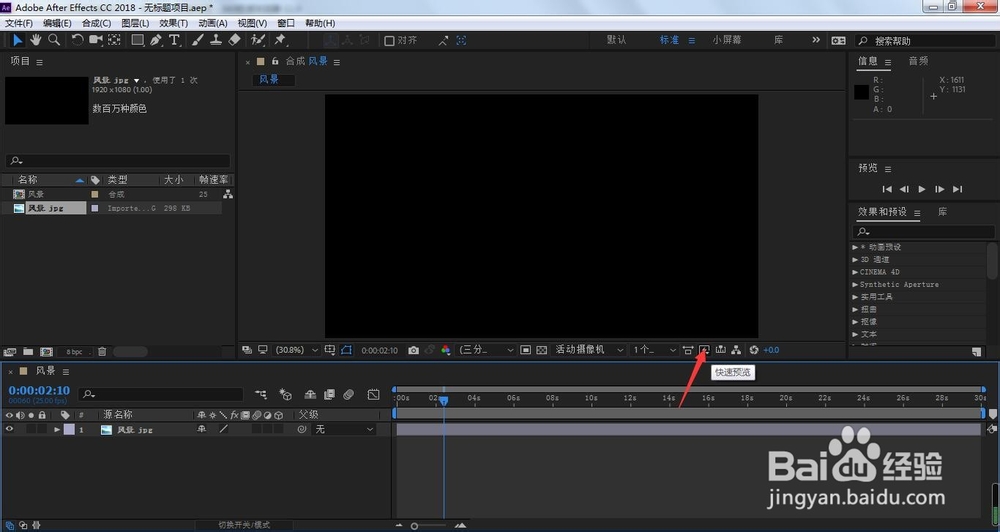Open the composition flowchart icon in viewer

736,350
